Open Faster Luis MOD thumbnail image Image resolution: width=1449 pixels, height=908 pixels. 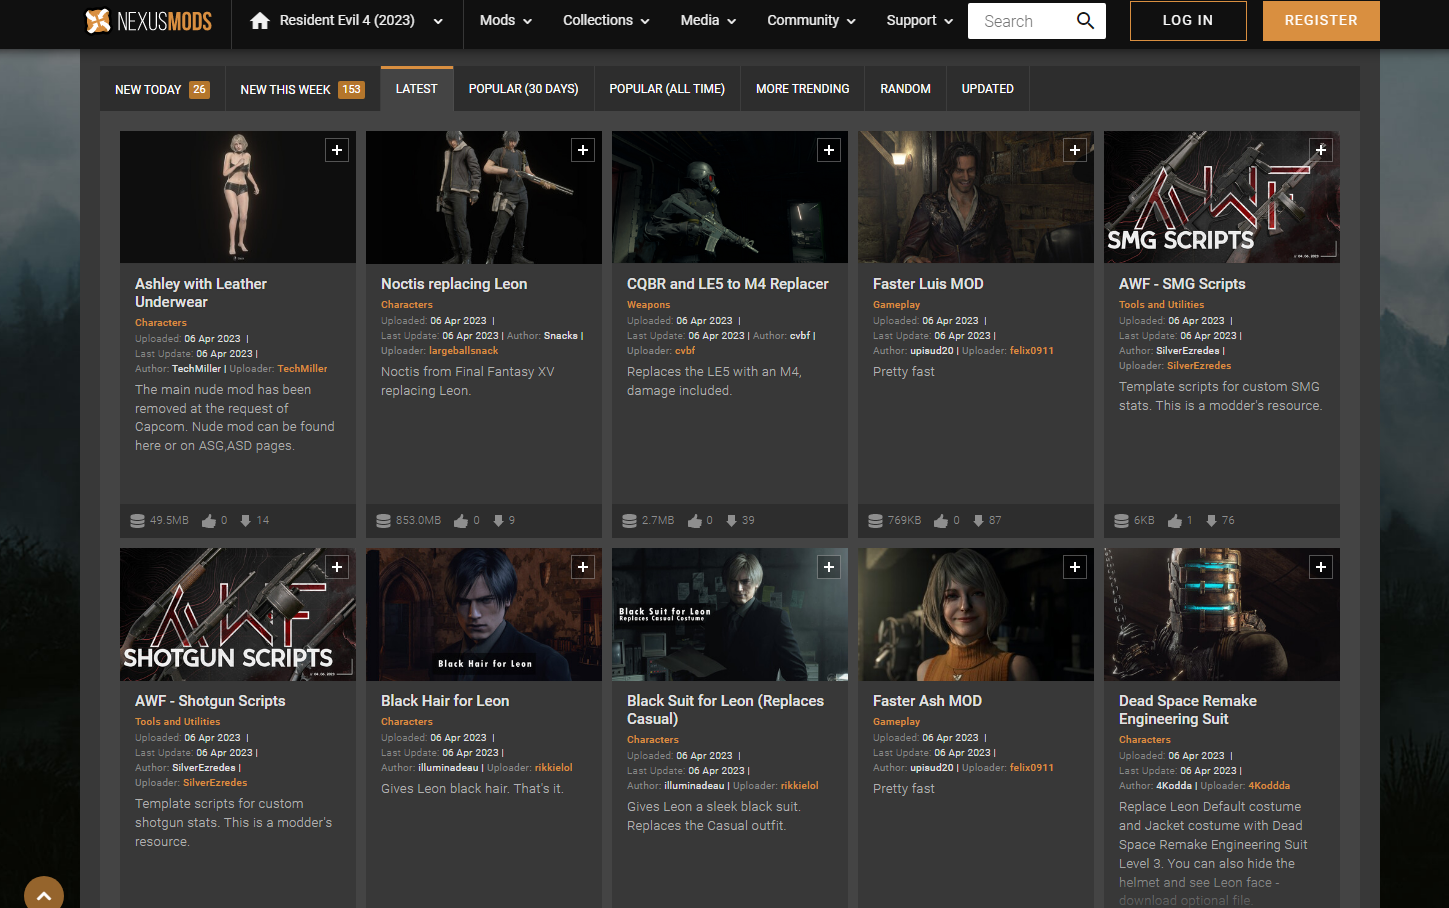(x=976, y=197)
